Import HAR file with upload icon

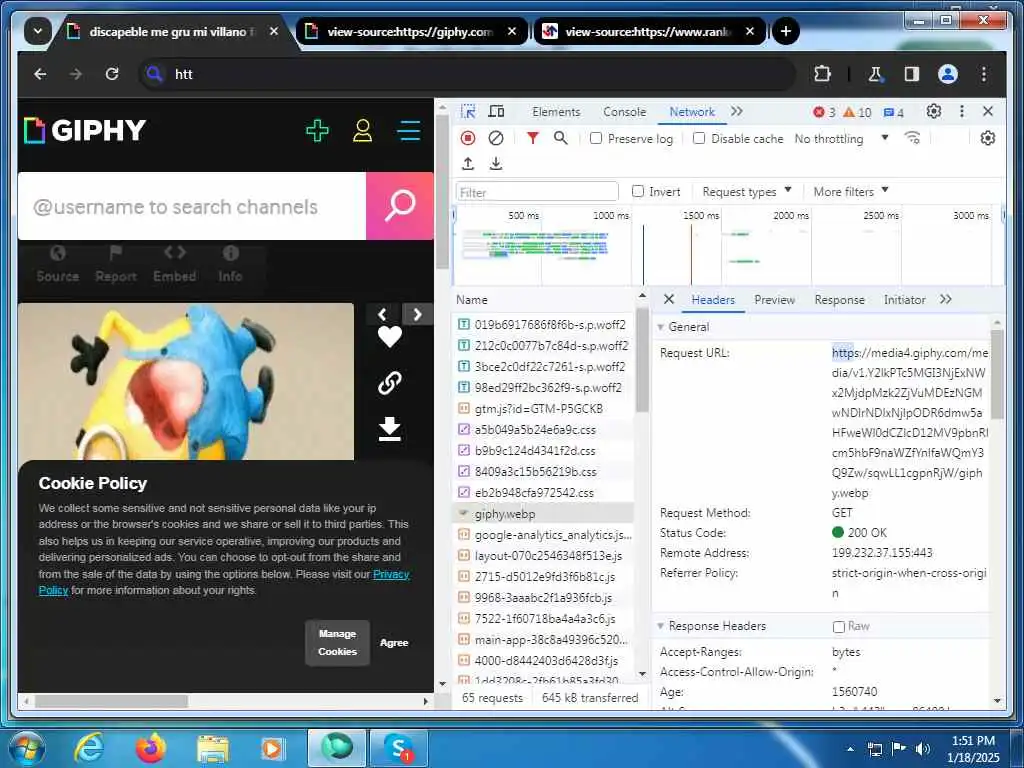[x=468, y=163]
